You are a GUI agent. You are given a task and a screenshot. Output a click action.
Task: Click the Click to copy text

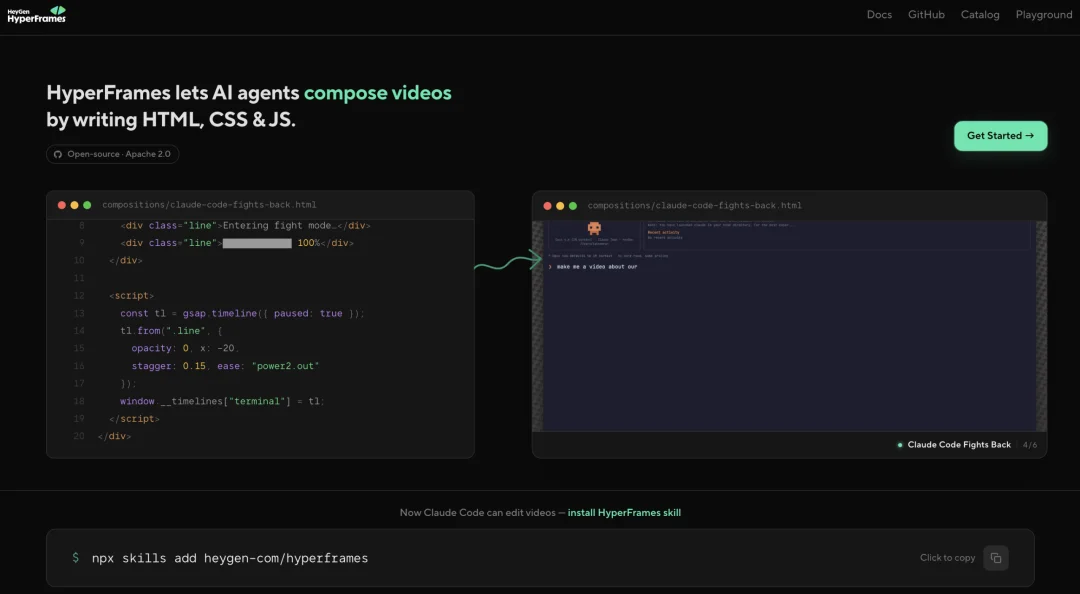click(947, 558)
